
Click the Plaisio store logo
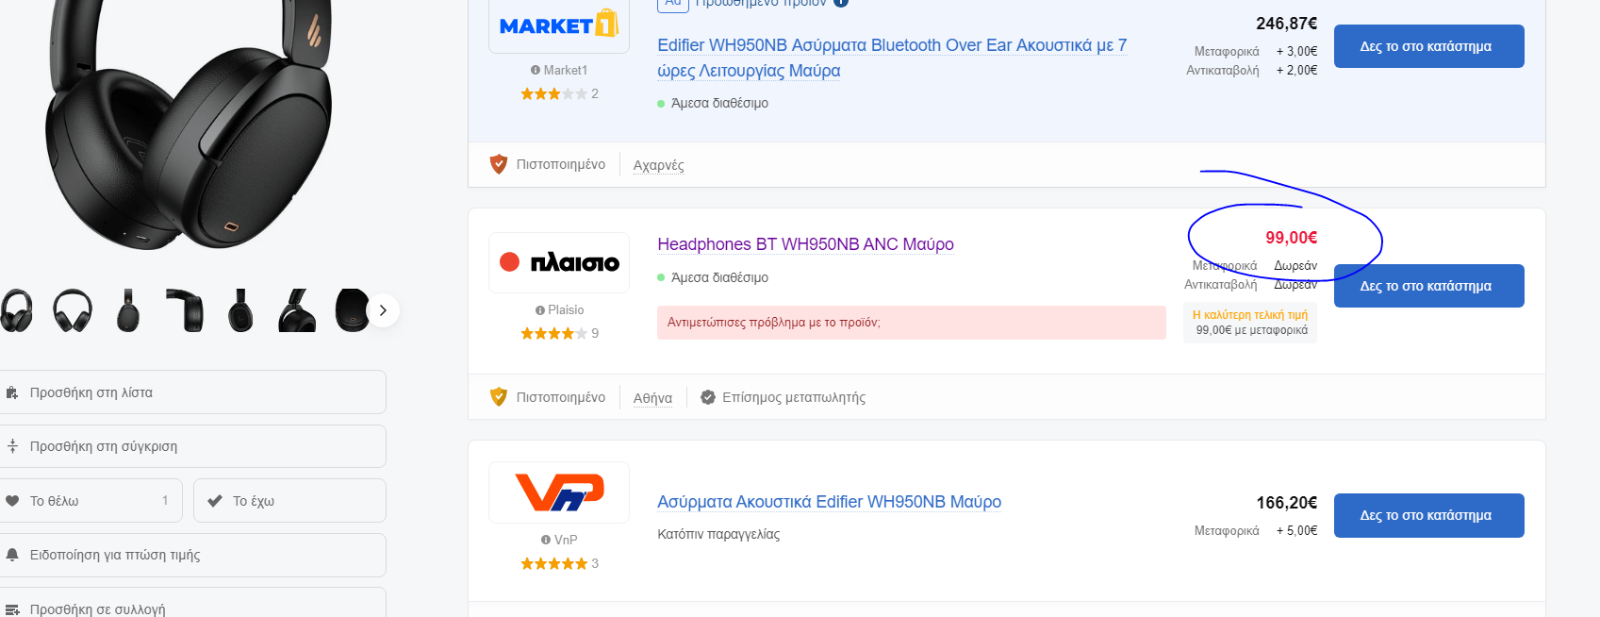click(x=559, y=263)
